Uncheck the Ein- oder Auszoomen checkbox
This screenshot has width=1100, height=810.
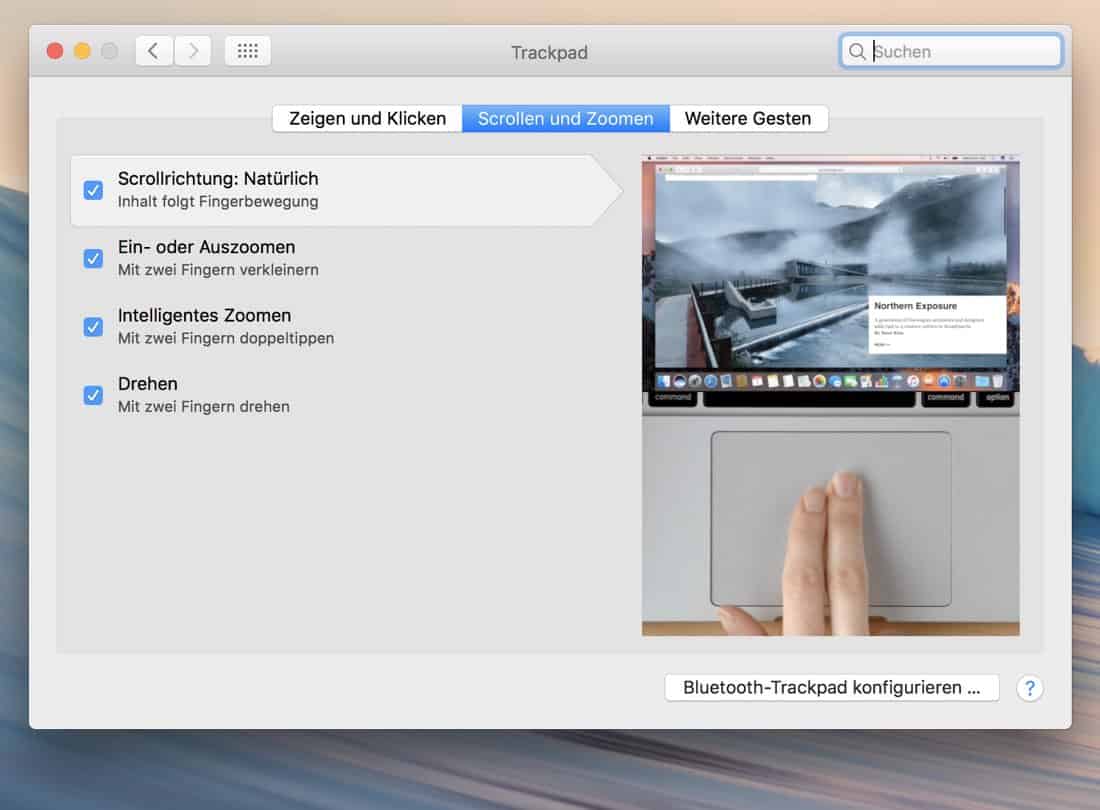[93, 258]
